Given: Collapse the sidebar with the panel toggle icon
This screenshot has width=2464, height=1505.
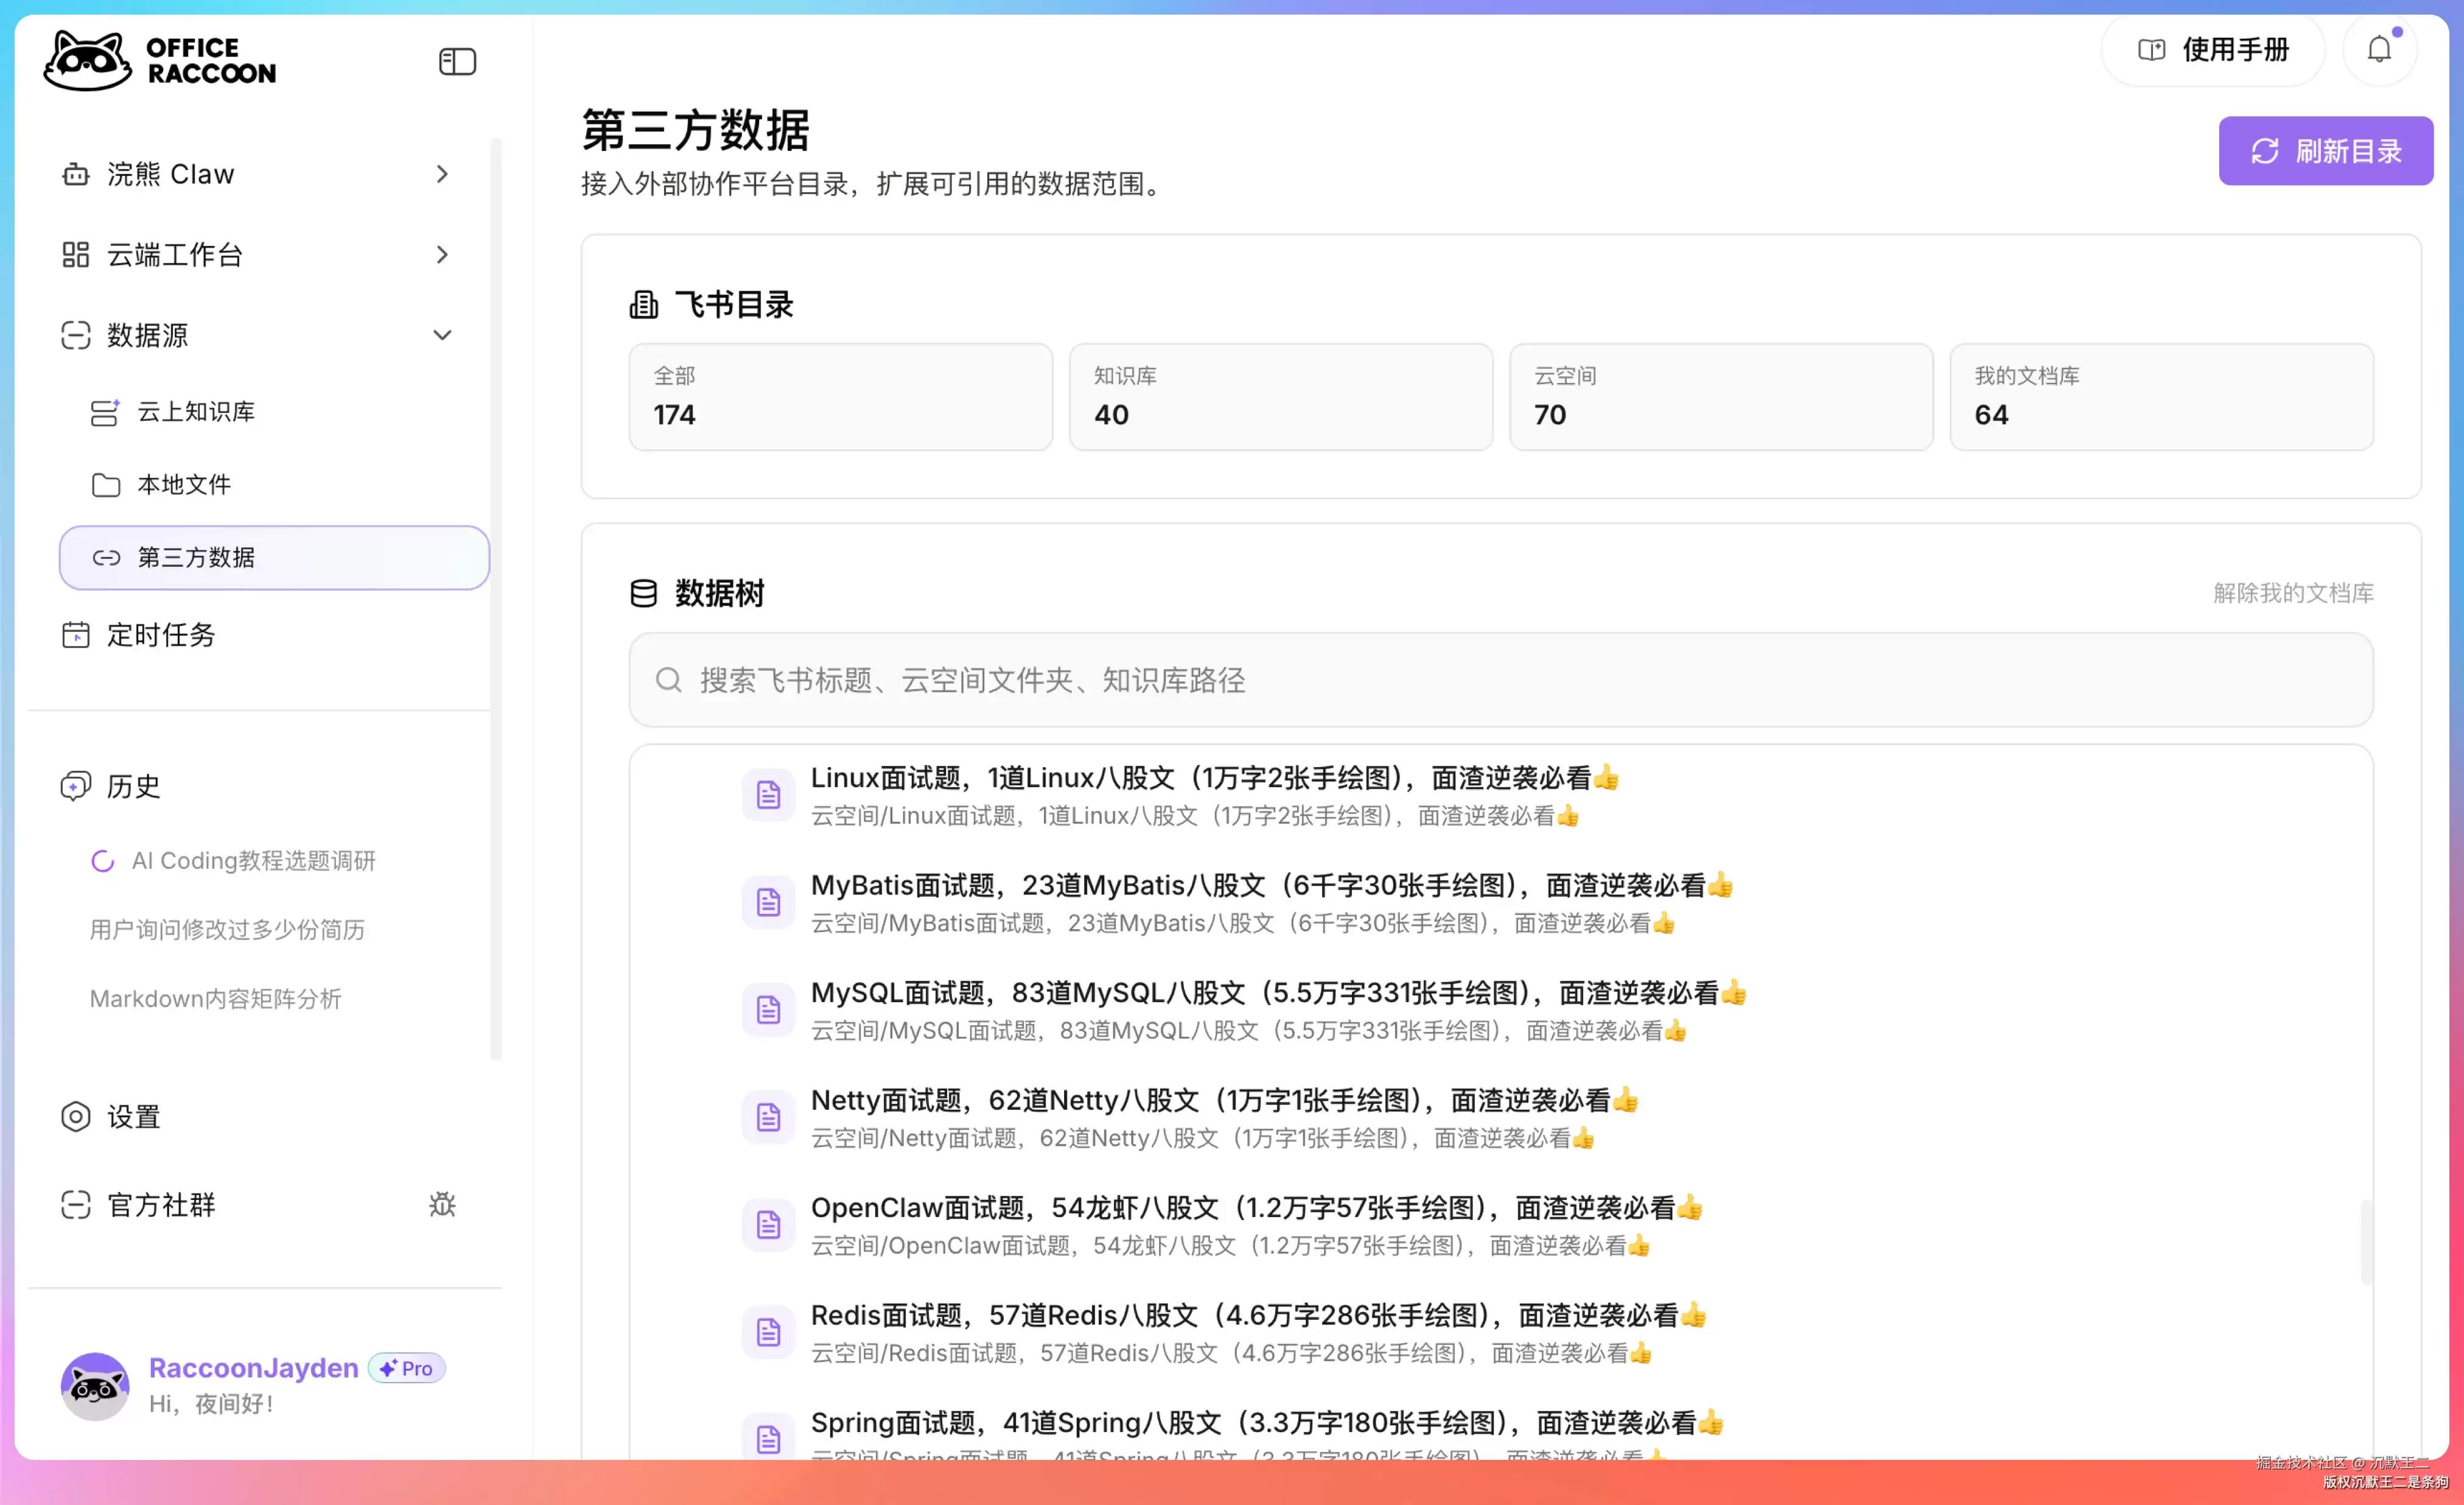Looking at the screenshot, I should point(457,62).
